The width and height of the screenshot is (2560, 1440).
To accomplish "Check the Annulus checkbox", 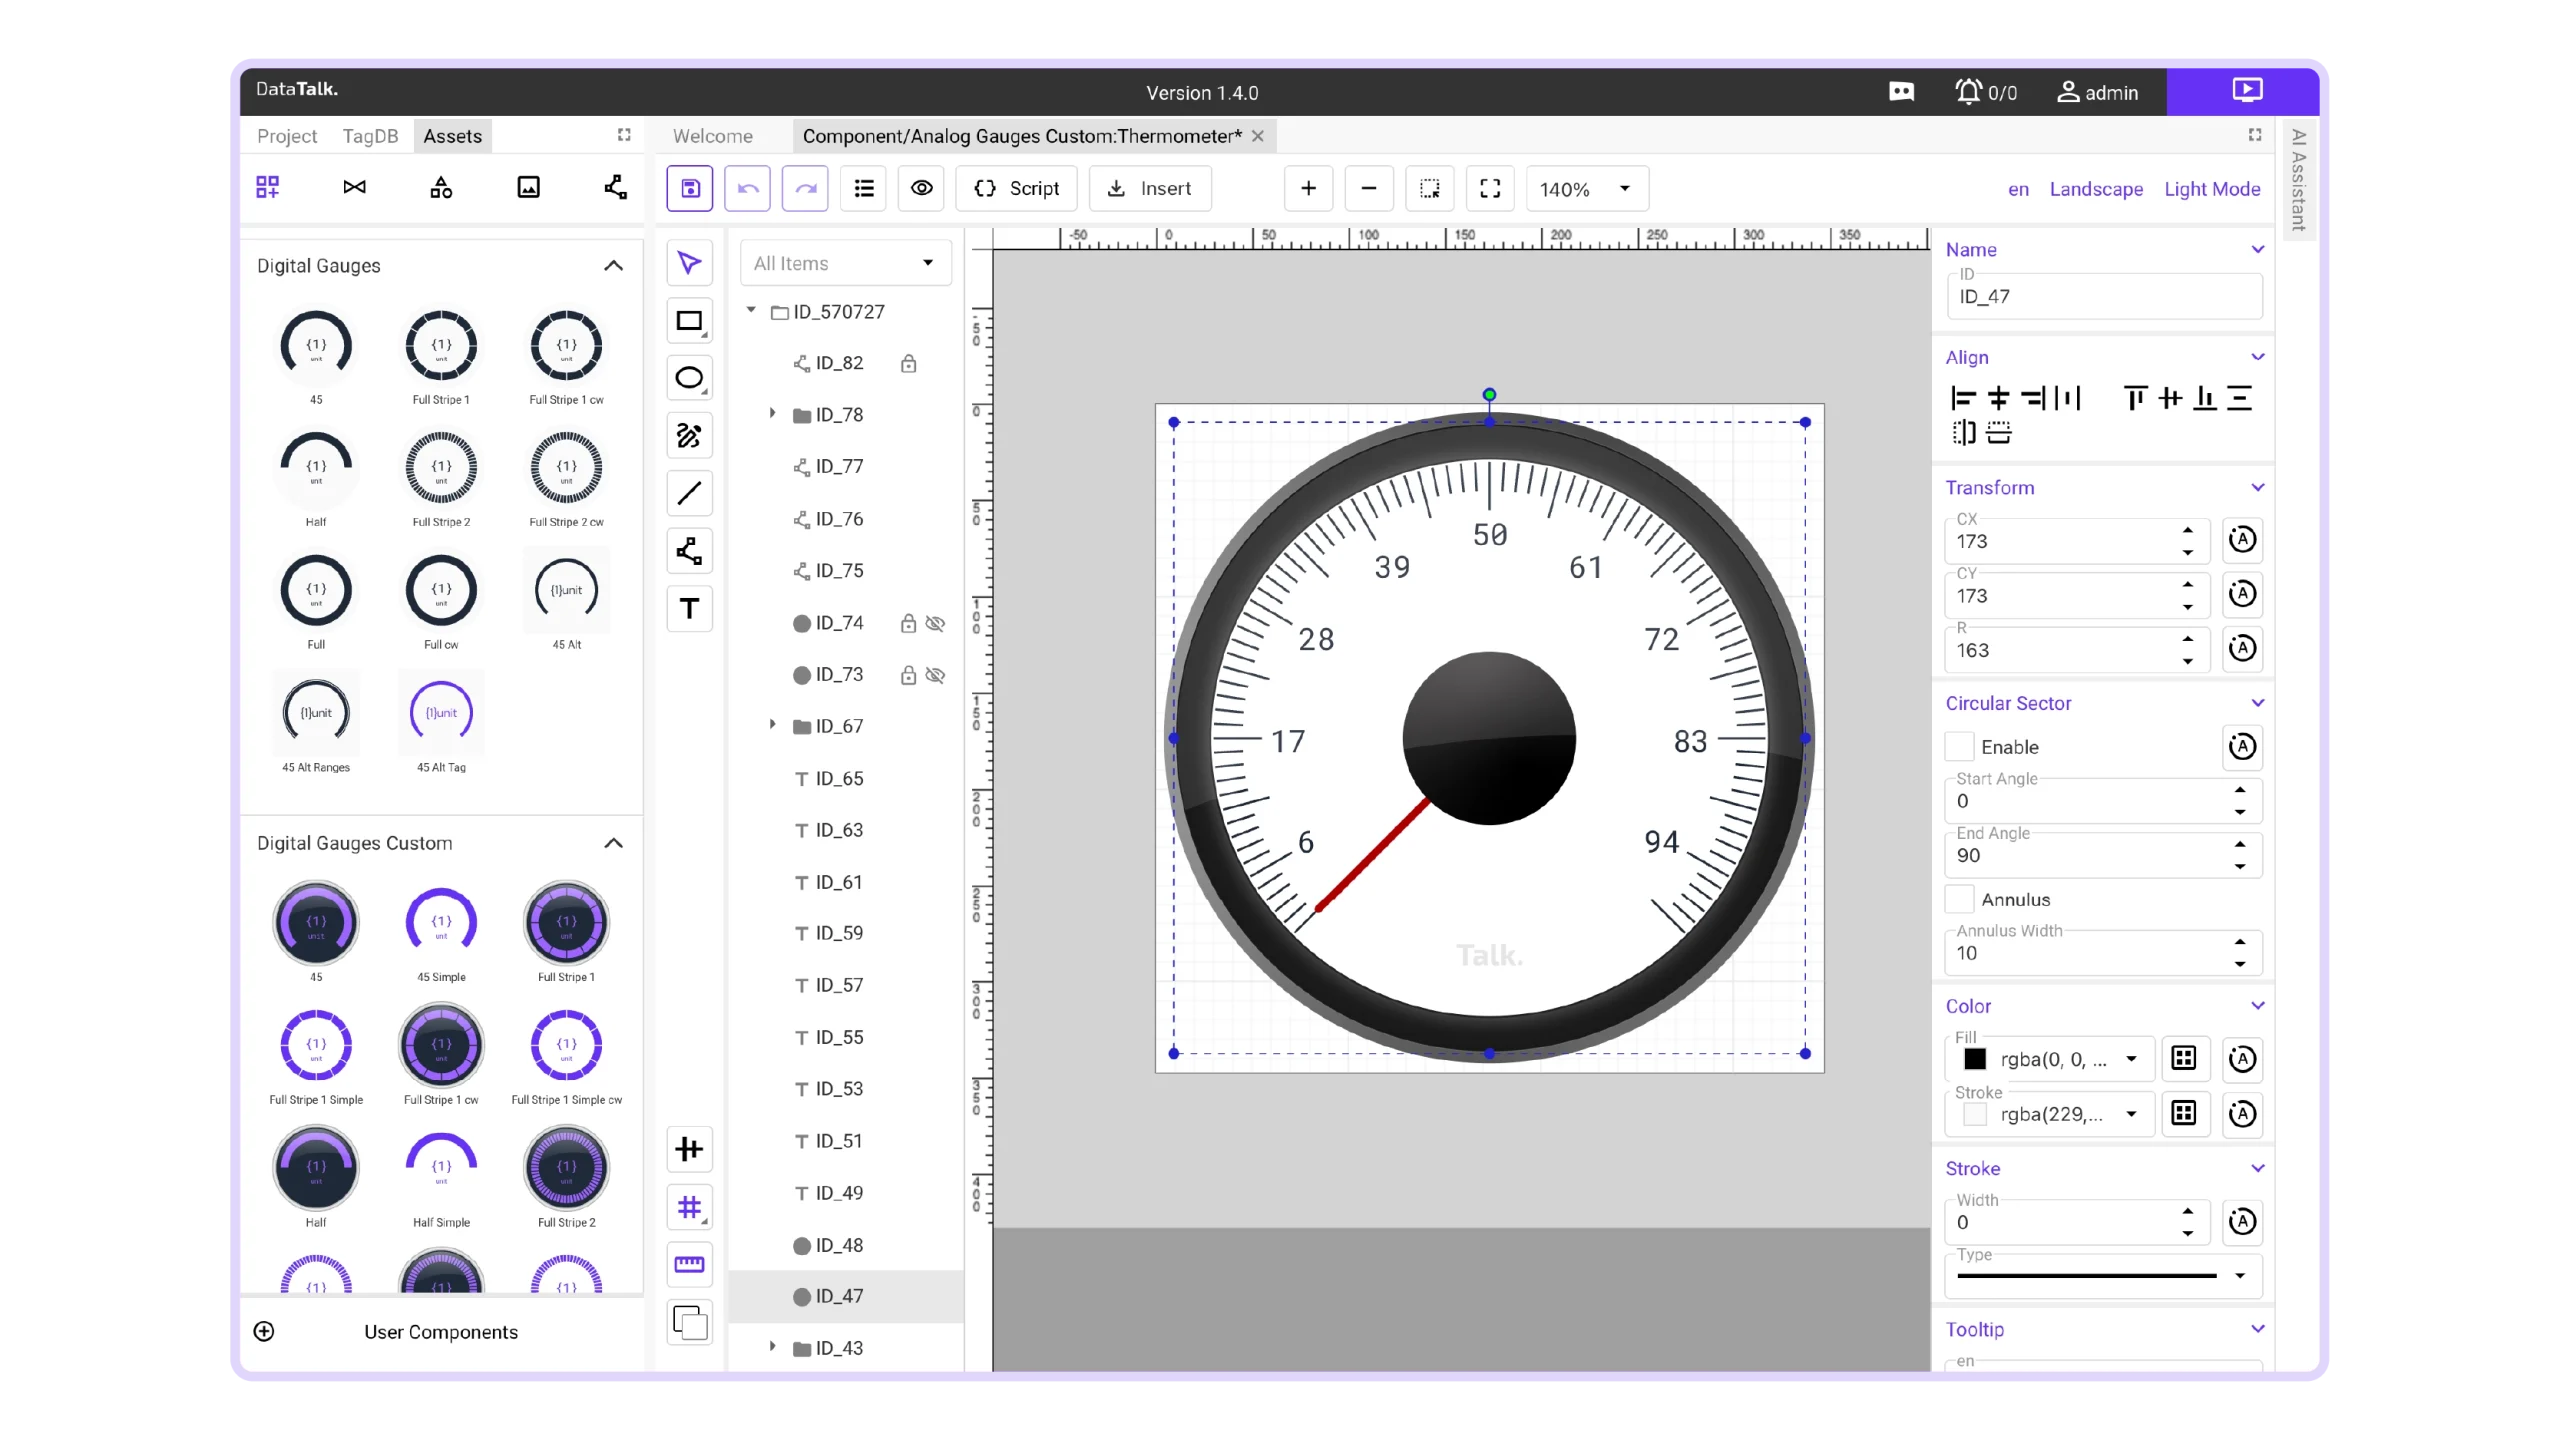I will tap(1959, 899).
